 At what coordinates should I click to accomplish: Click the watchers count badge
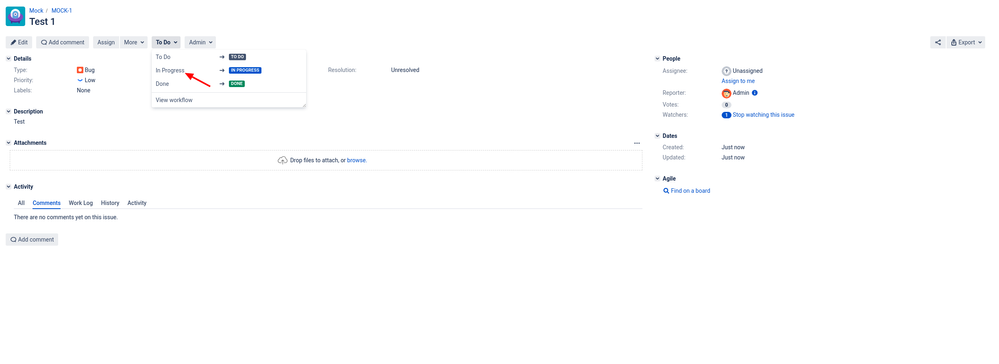click(x=726, y=115)
